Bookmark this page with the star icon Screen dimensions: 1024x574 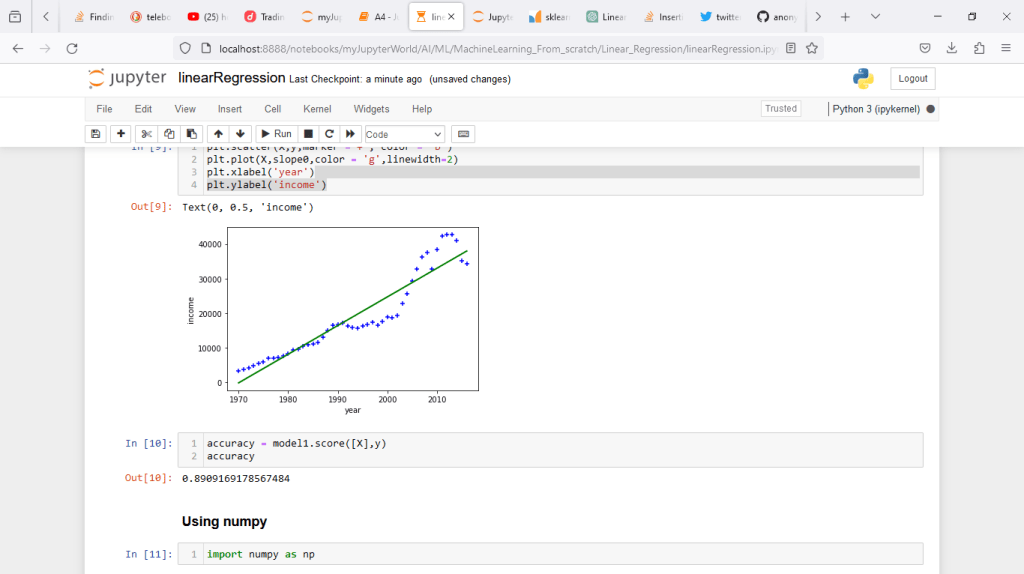pos(813,48)
